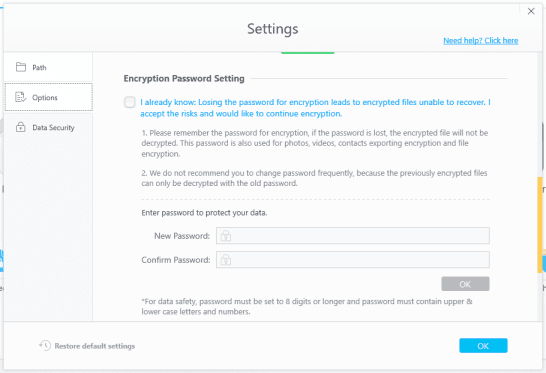Screen dimensions: 546x373
Task: Click the Options checklist icon in sidebar
Action: point(21,97)
